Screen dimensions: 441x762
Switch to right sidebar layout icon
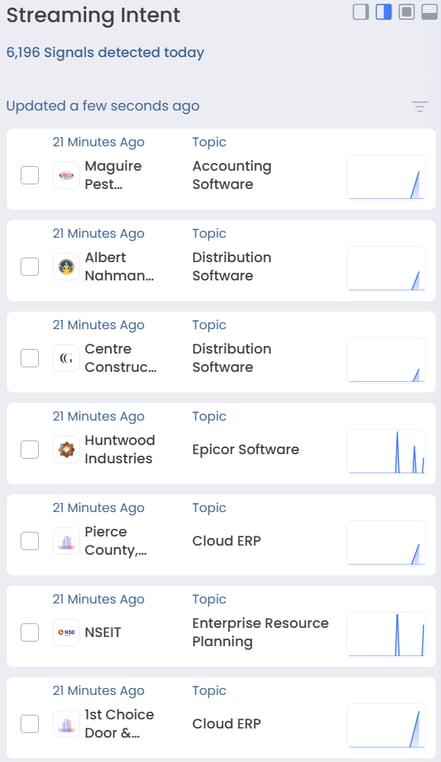pos(360,12)
